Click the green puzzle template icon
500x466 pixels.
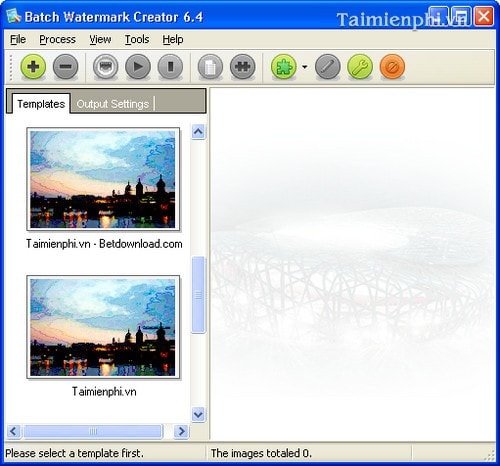click(x=284, y=67)
